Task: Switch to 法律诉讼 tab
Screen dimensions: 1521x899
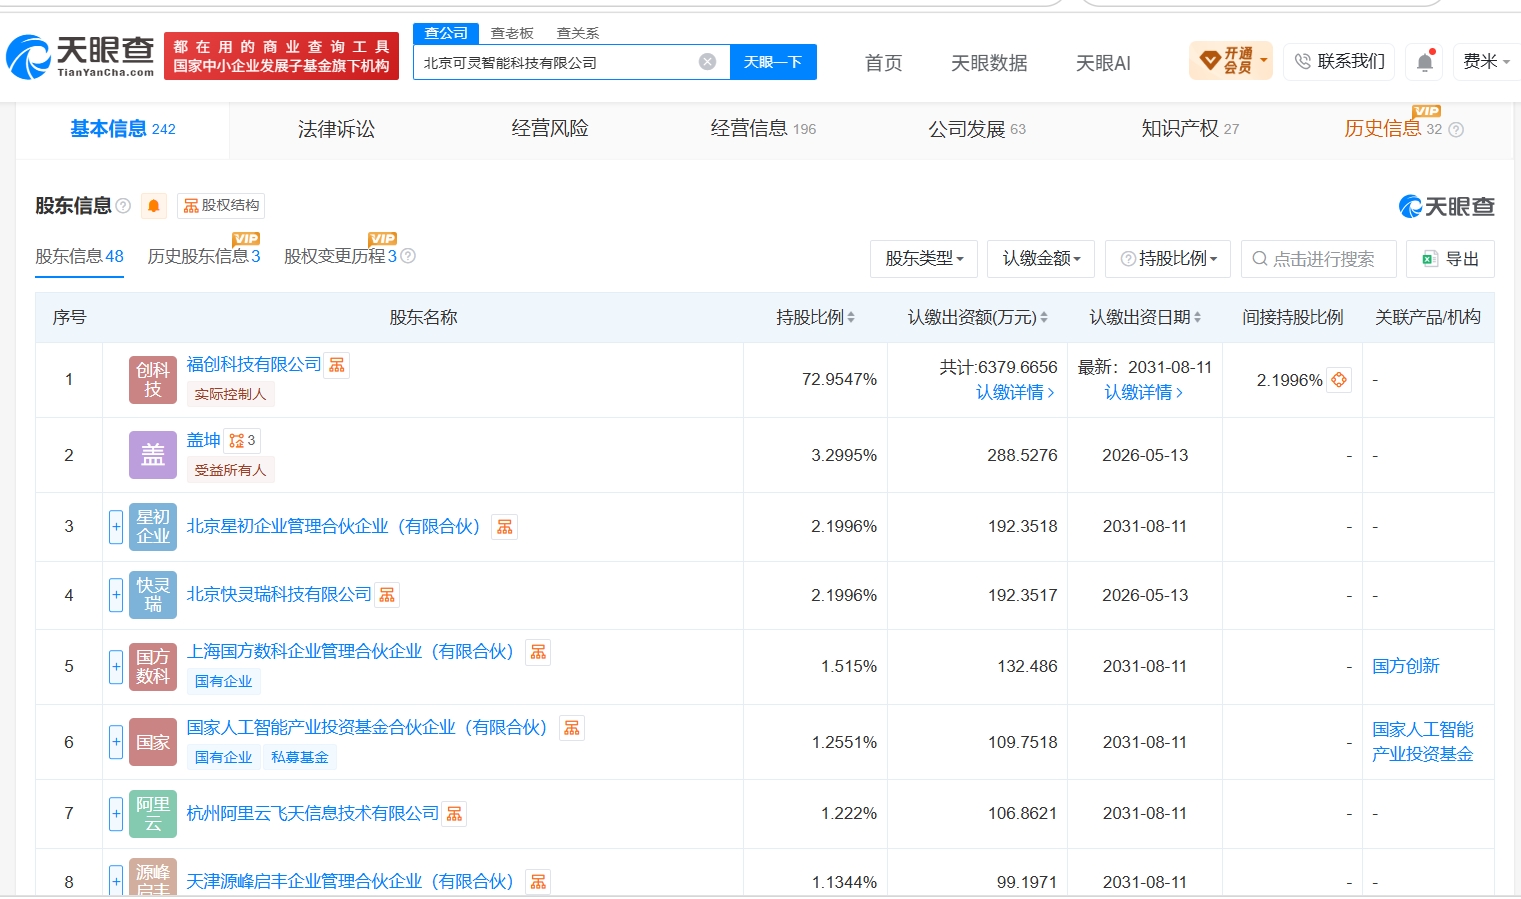Action: tap(336, 129)
